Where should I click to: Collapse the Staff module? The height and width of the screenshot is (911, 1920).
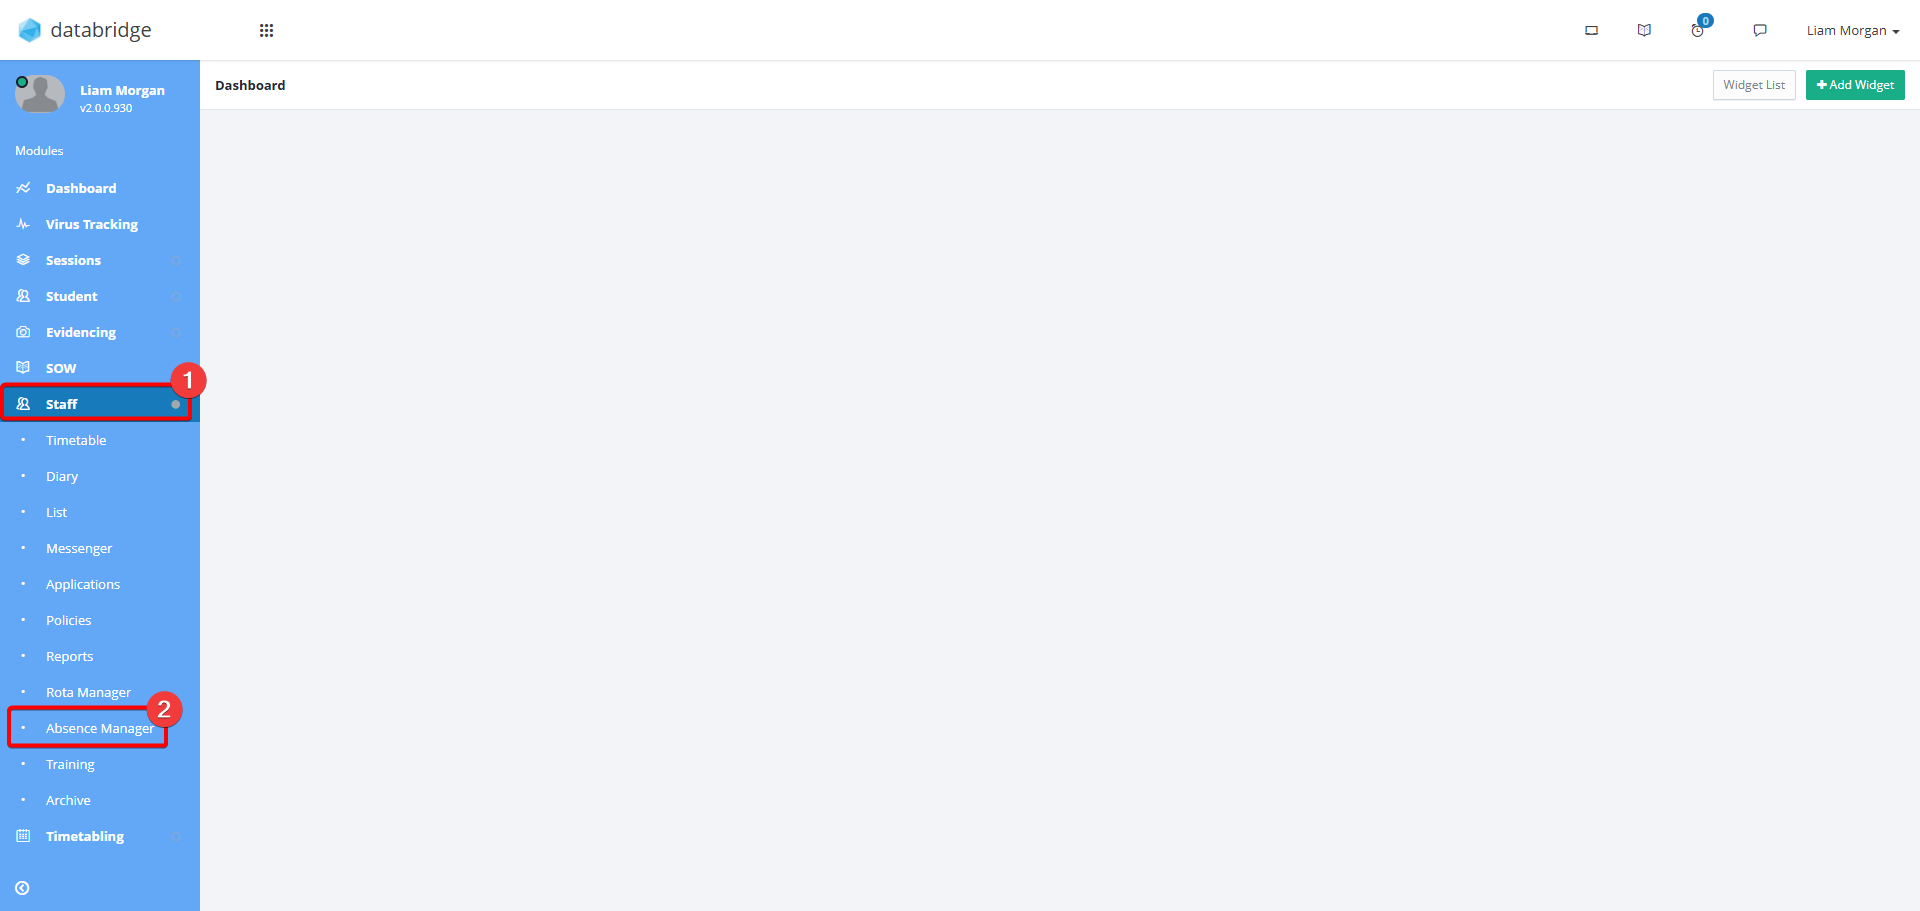click(99, 404)
